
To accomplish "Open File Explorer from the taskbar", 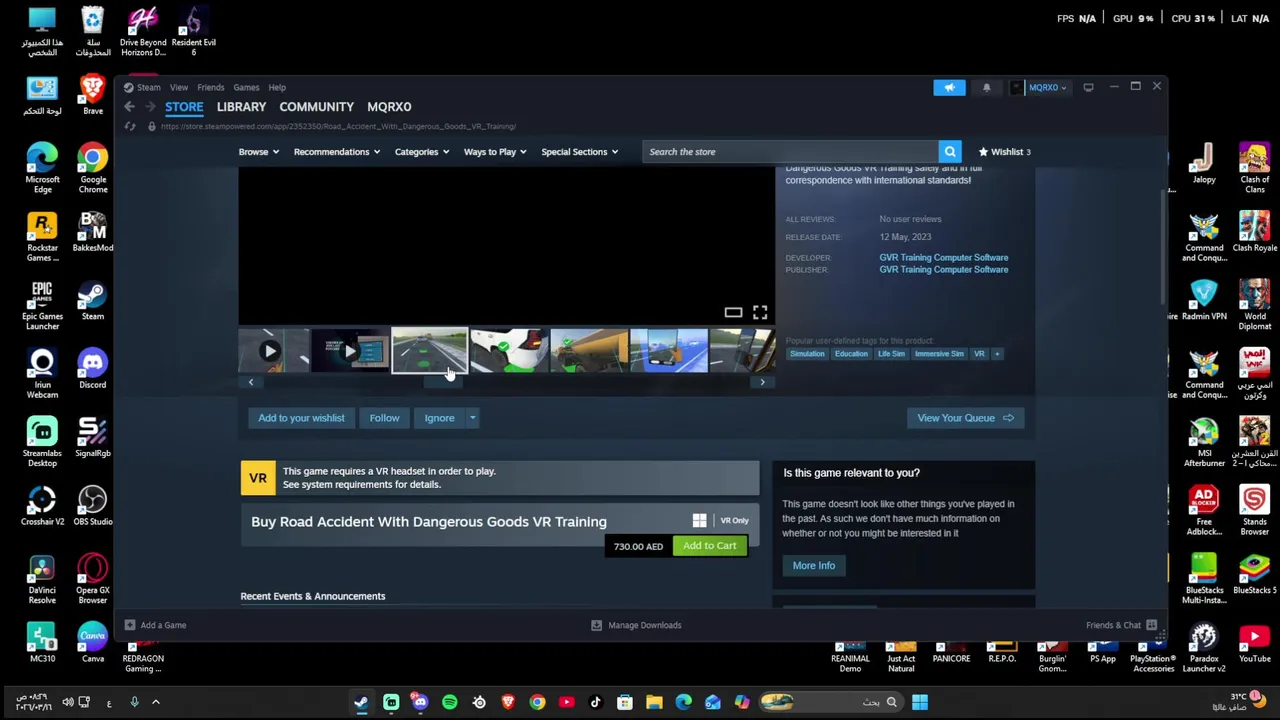I will pyautogui.click(x=654, y=702).
